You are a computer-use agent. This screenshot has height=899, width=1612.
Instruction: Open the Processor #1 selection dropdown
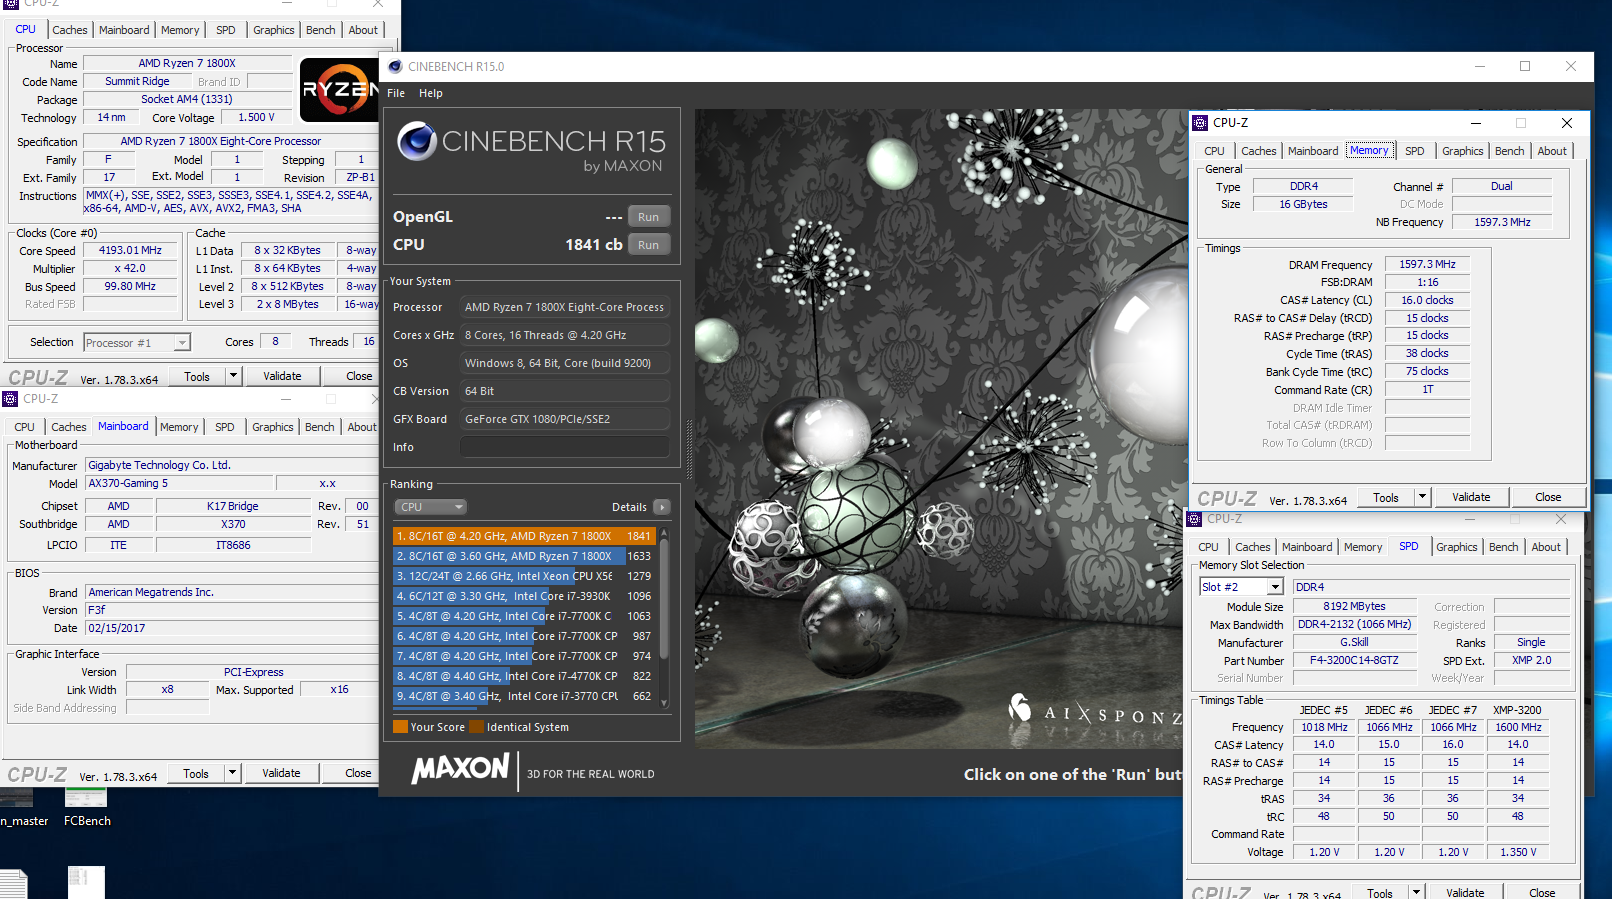[136, 343]
